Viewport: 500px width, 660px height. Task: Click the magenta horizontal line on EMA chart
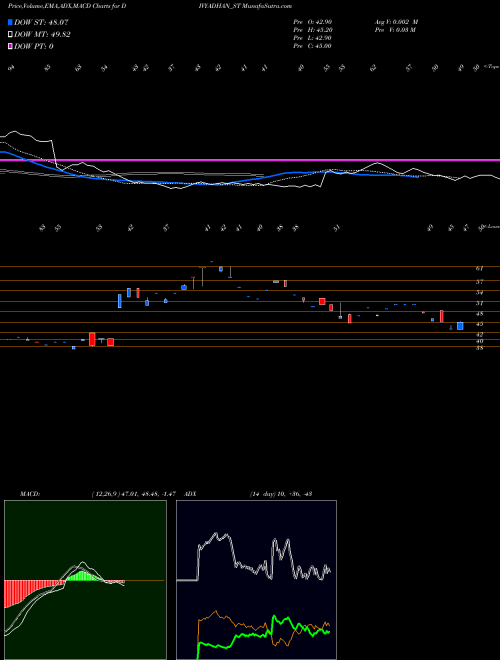tap(250, 160)
